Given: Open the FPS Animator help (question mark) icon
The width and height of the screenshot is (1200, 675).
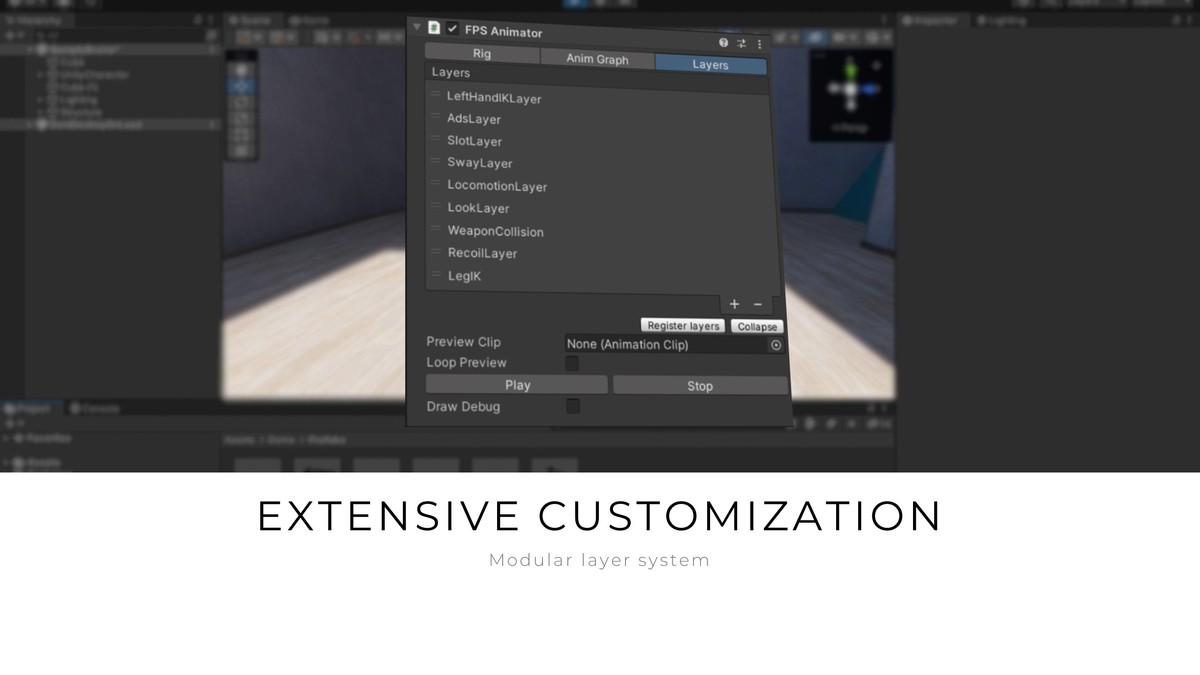Looking at the screenshot, I should tap(724, 44).
